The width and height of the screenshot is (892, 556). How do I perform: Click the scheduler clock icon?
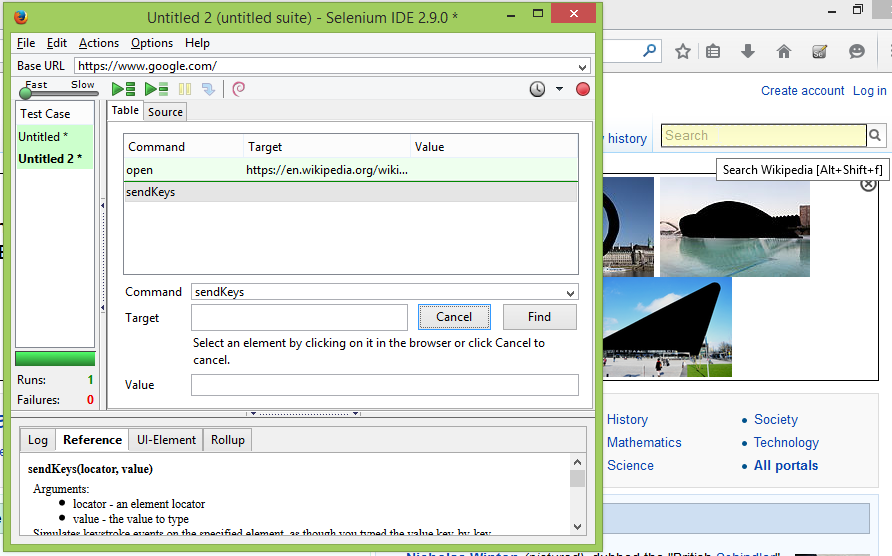click(537, 89)
